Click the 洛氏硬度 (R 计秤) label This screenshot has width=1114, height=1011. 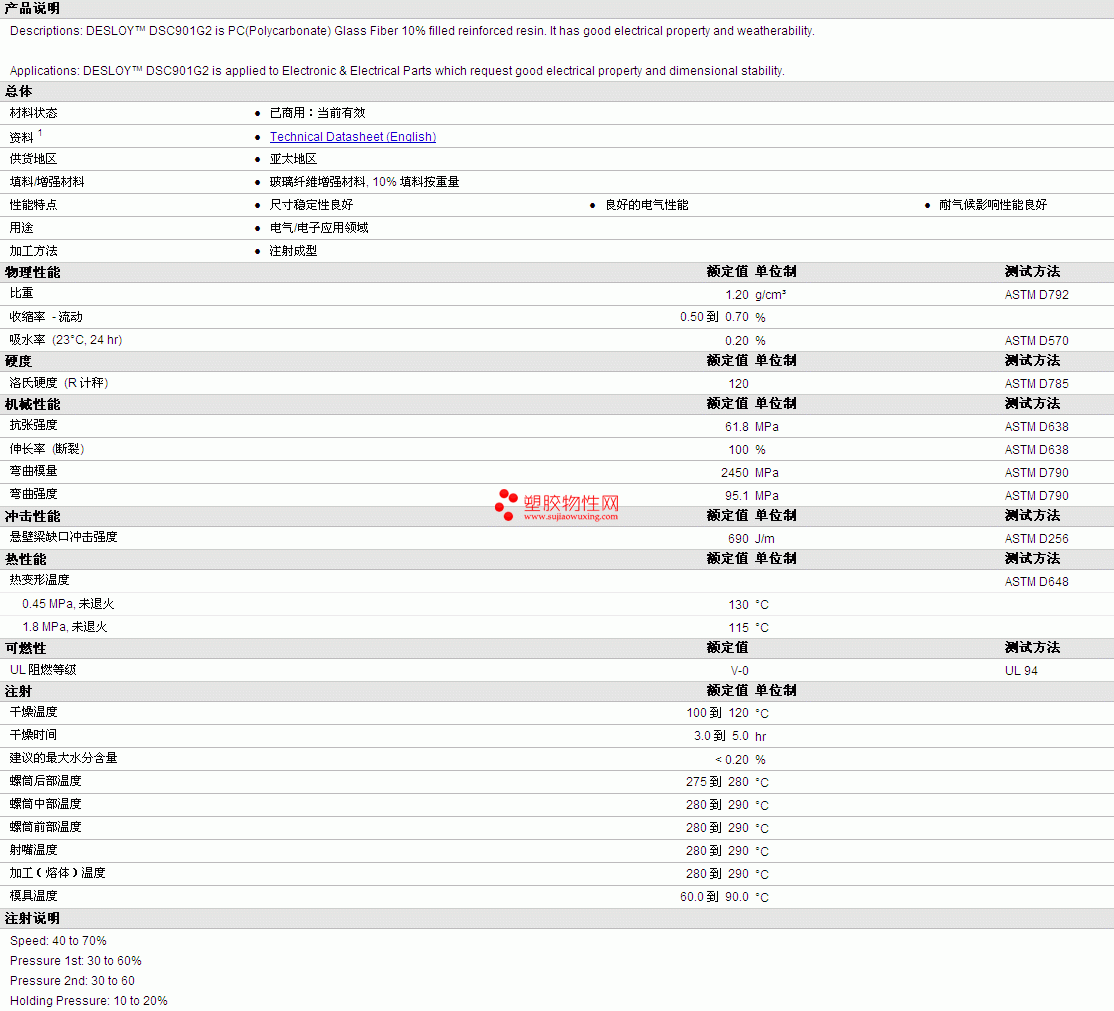pyautogui.click(x=59, y=383)
